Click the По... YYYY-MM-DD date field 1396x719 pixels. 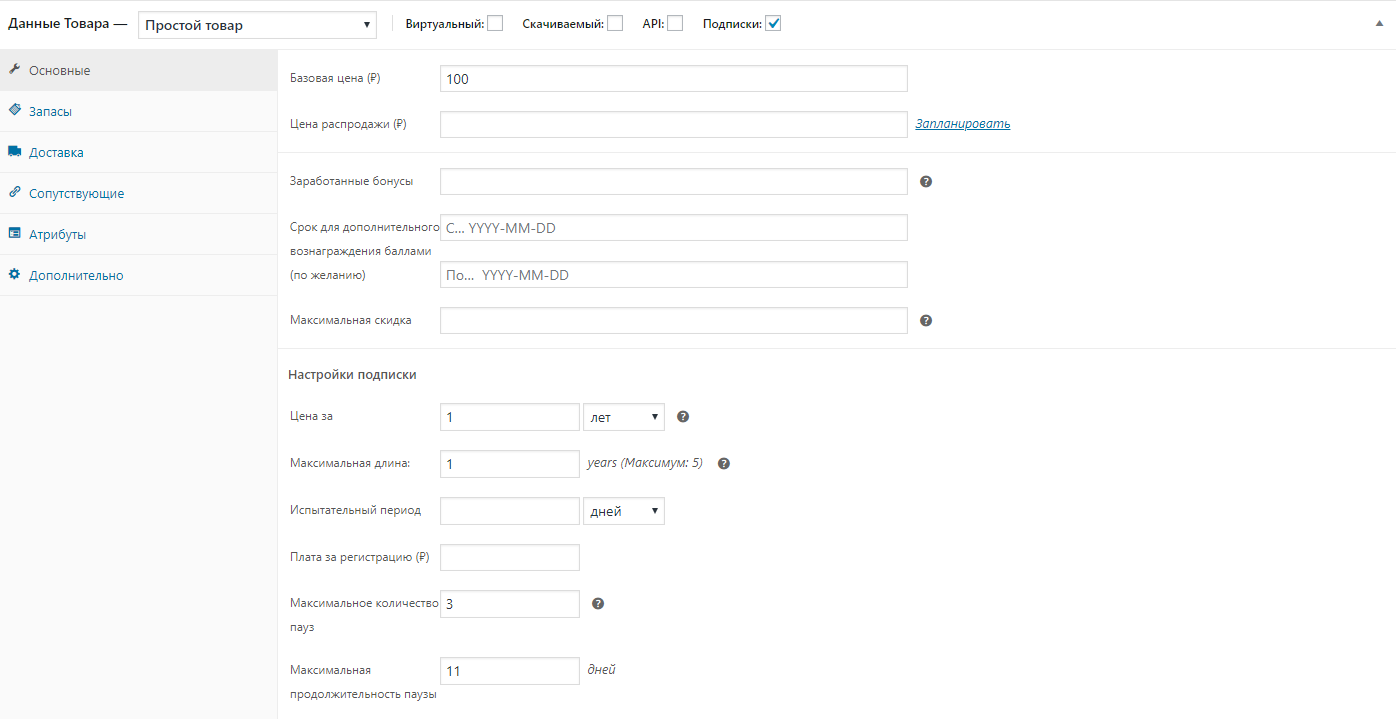click(x=674, y=275)
